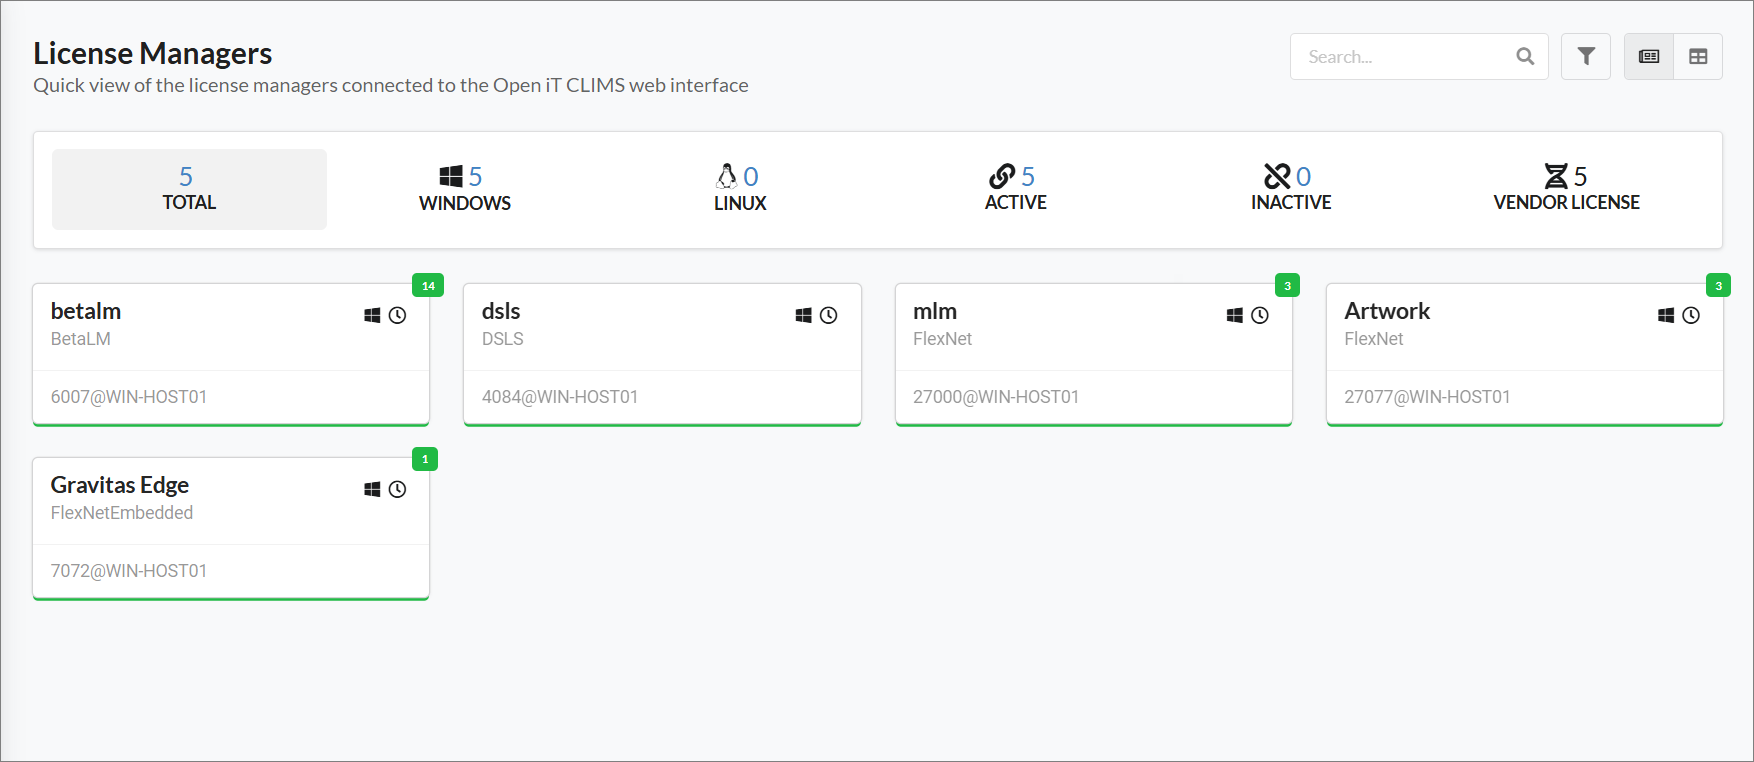
Task: Open the betalm license manager card
Action: [x=231, y=354]
